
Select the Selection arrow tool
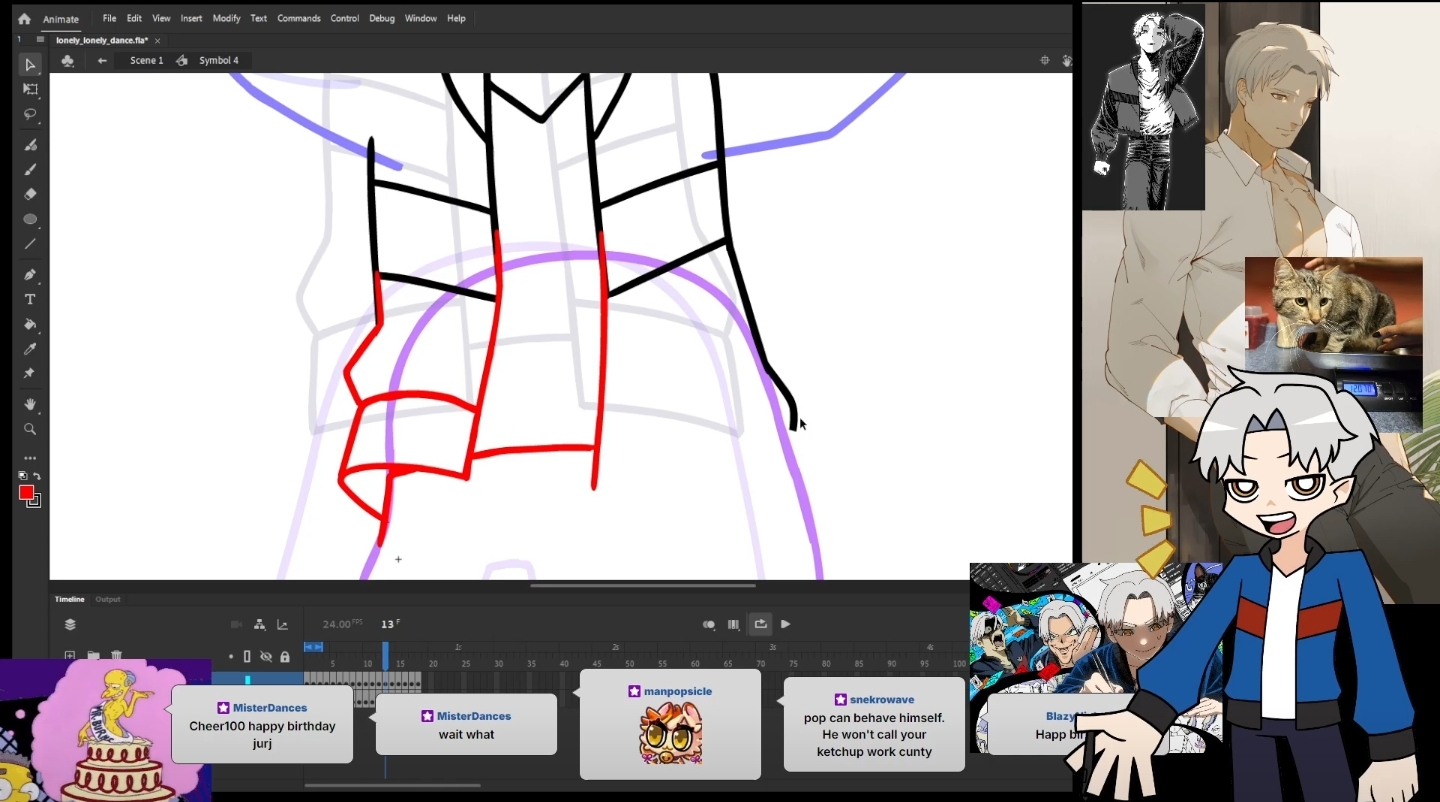[x=30, y=65]
